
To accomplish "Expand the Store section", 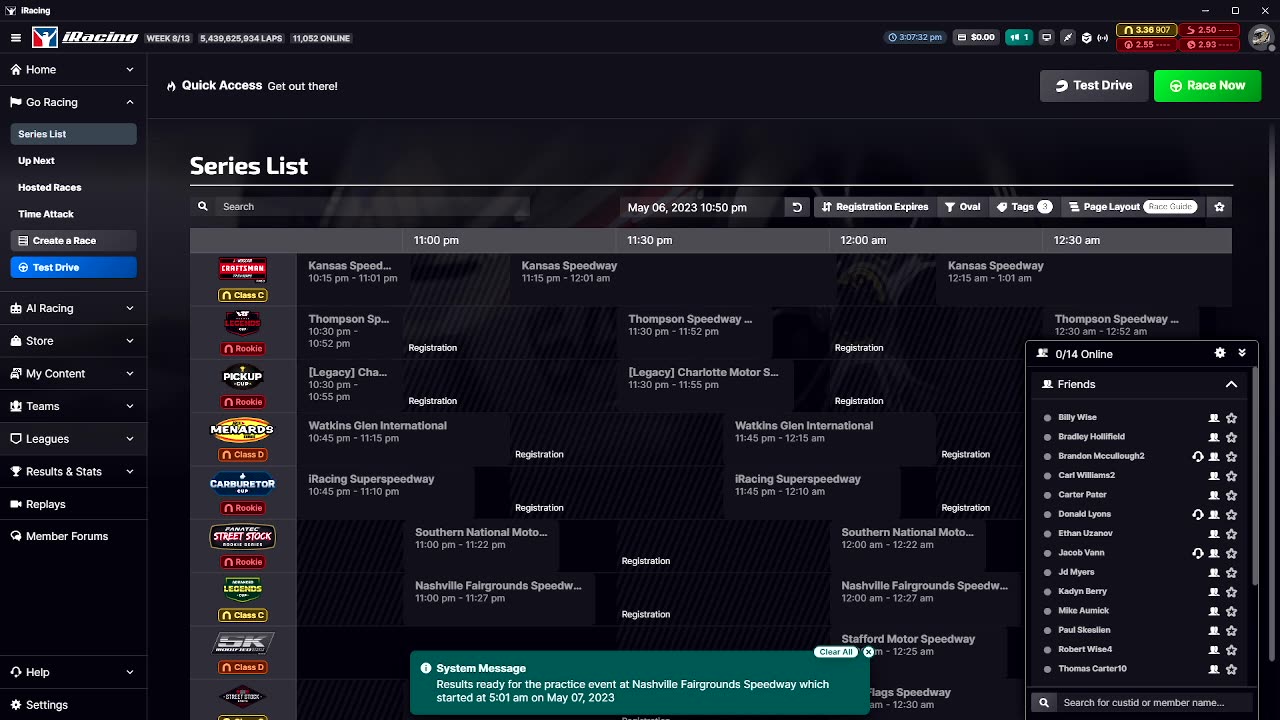I will (x=73, y=341).
